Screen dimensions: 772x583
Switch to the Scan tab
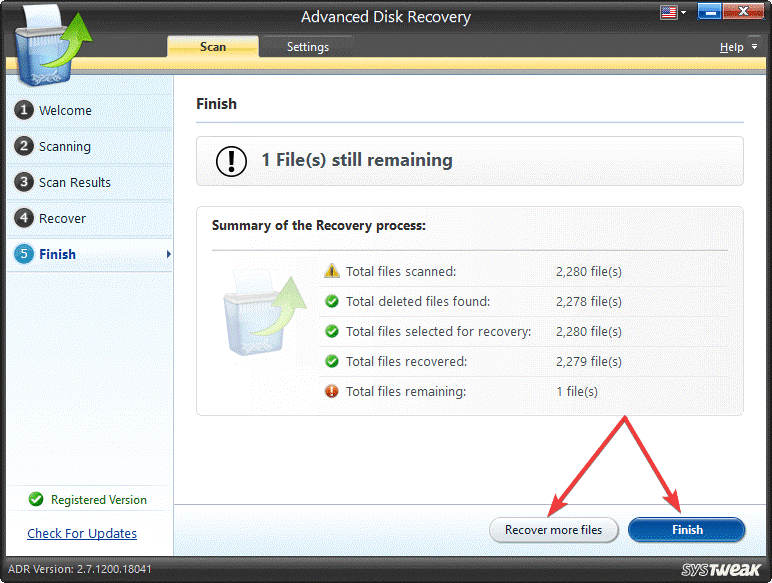coord(213,47)
